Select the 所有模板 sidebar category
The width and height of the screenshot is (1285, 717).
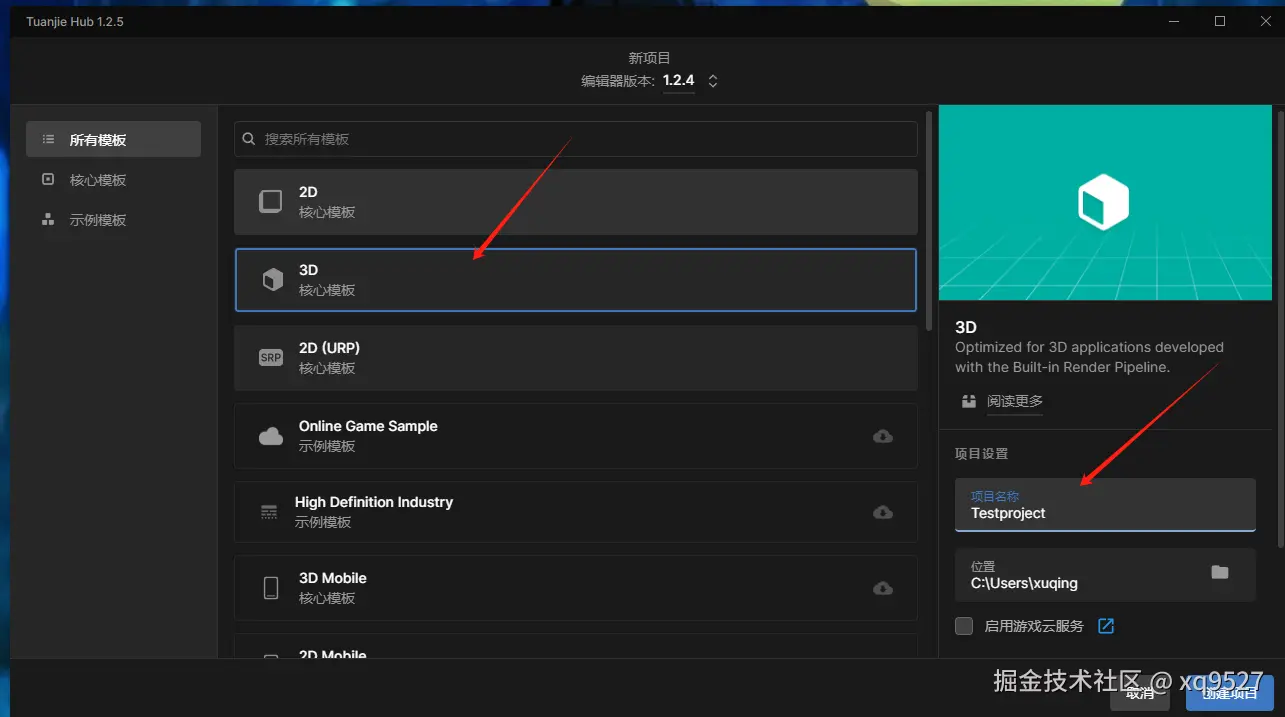coord(113,140)
